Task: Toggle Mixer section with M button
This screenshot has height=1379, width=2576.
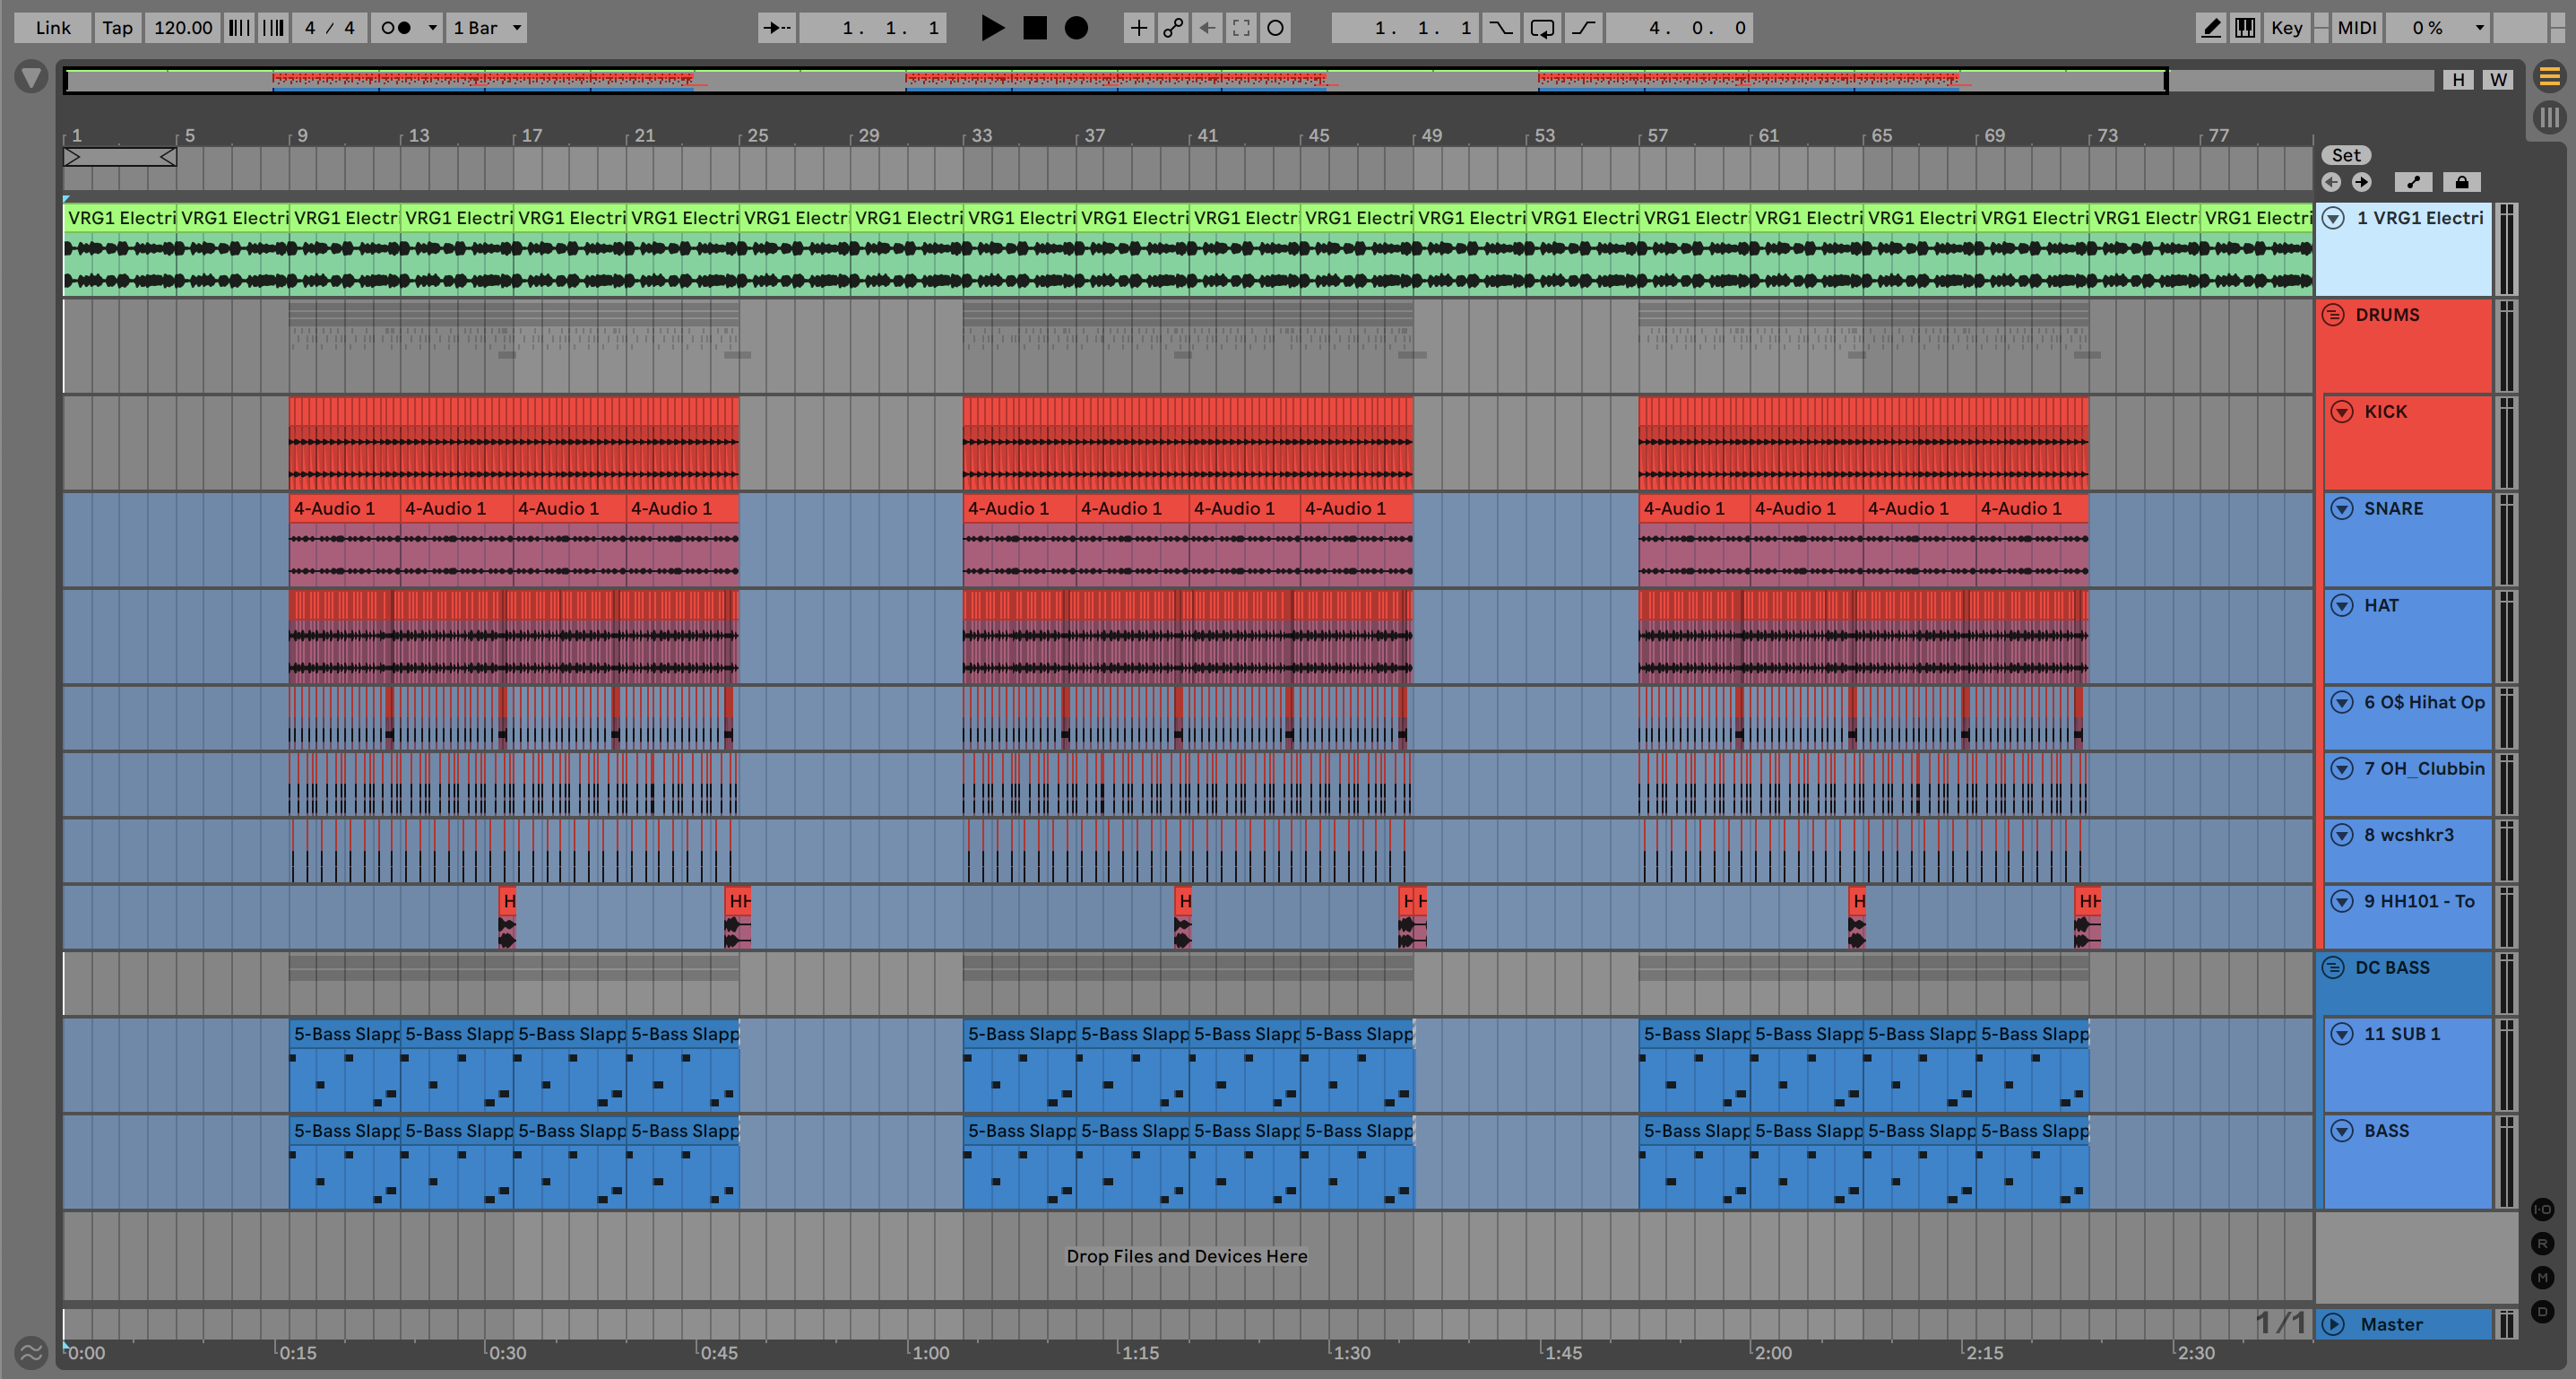Action: 2543,1278
